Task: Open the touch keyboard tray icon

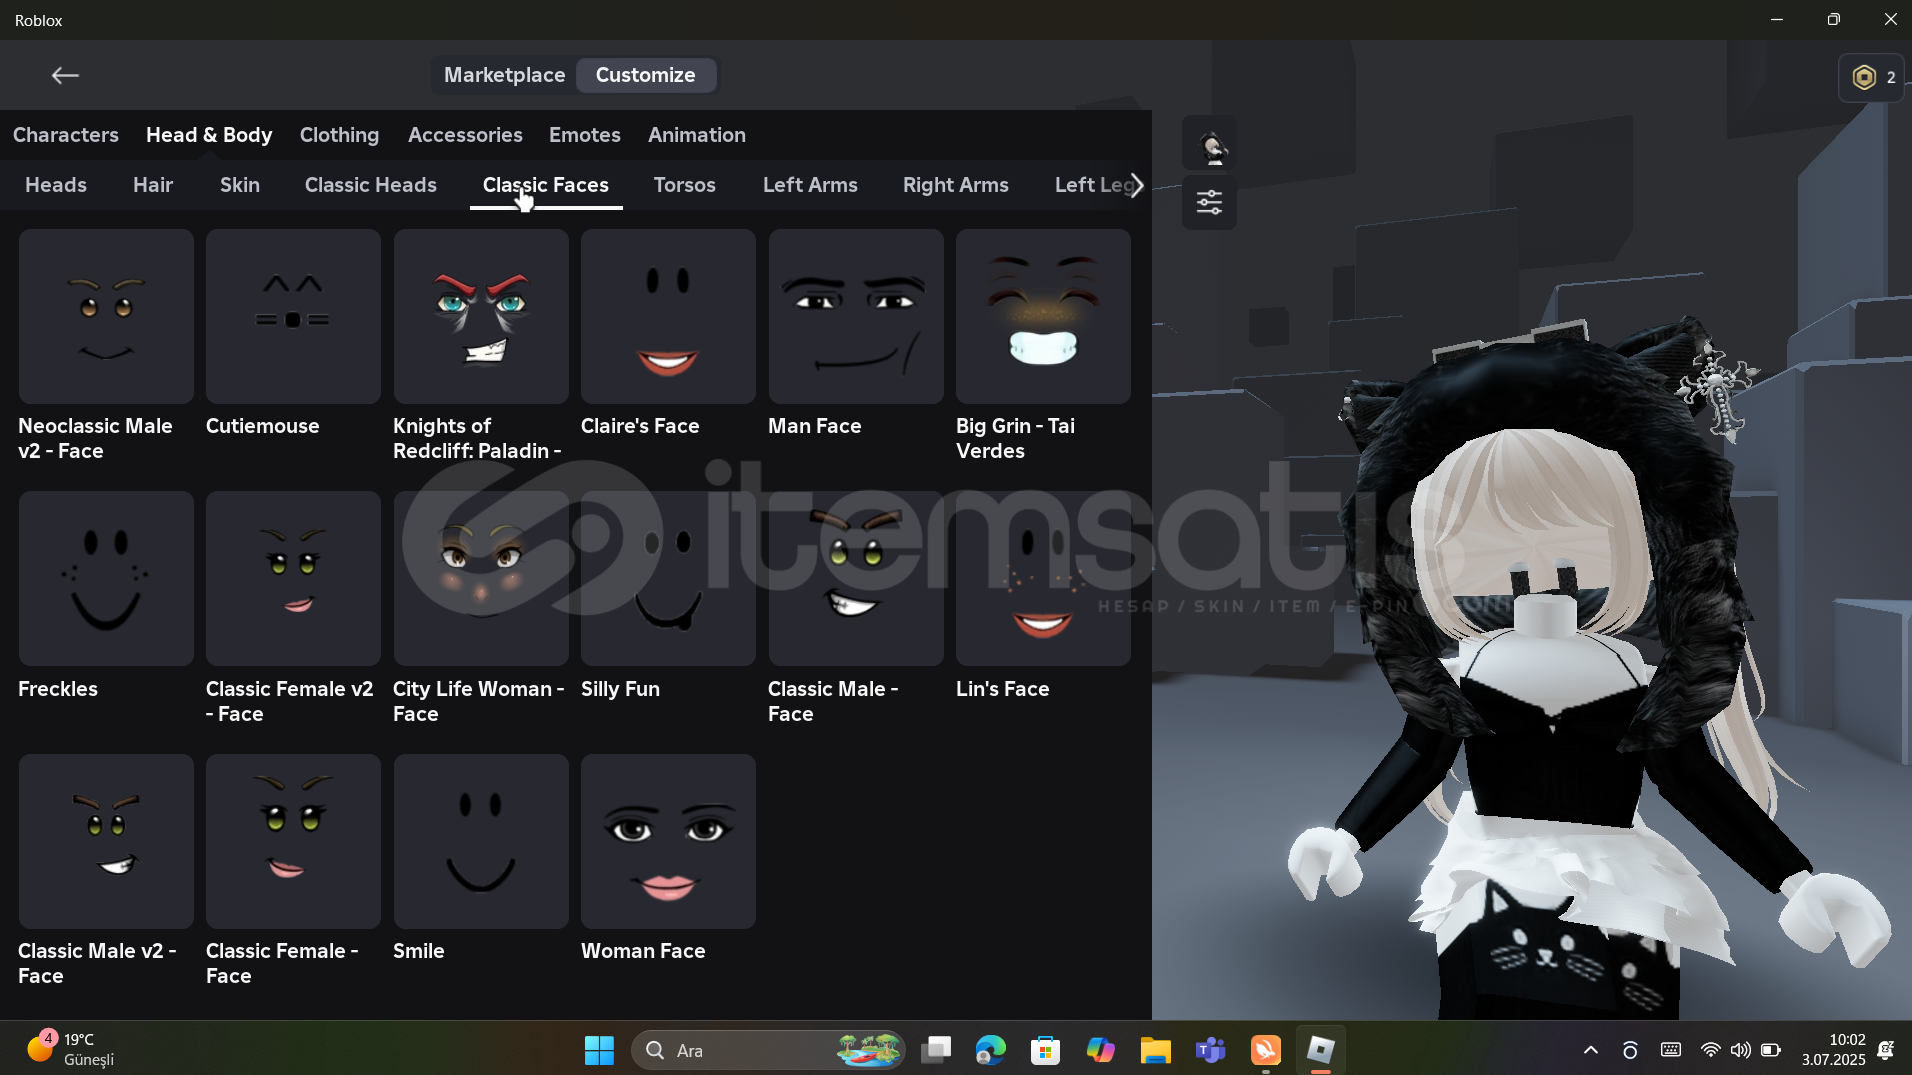Action: (1671, 1050)
